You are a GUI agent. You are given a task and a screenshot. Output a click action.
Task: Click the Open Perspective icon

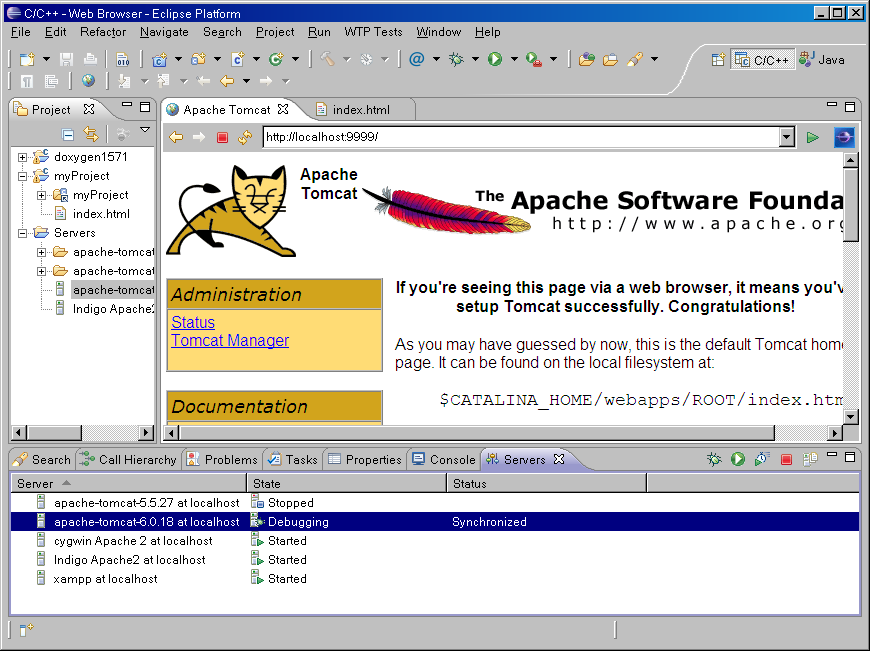coord(717,60)
